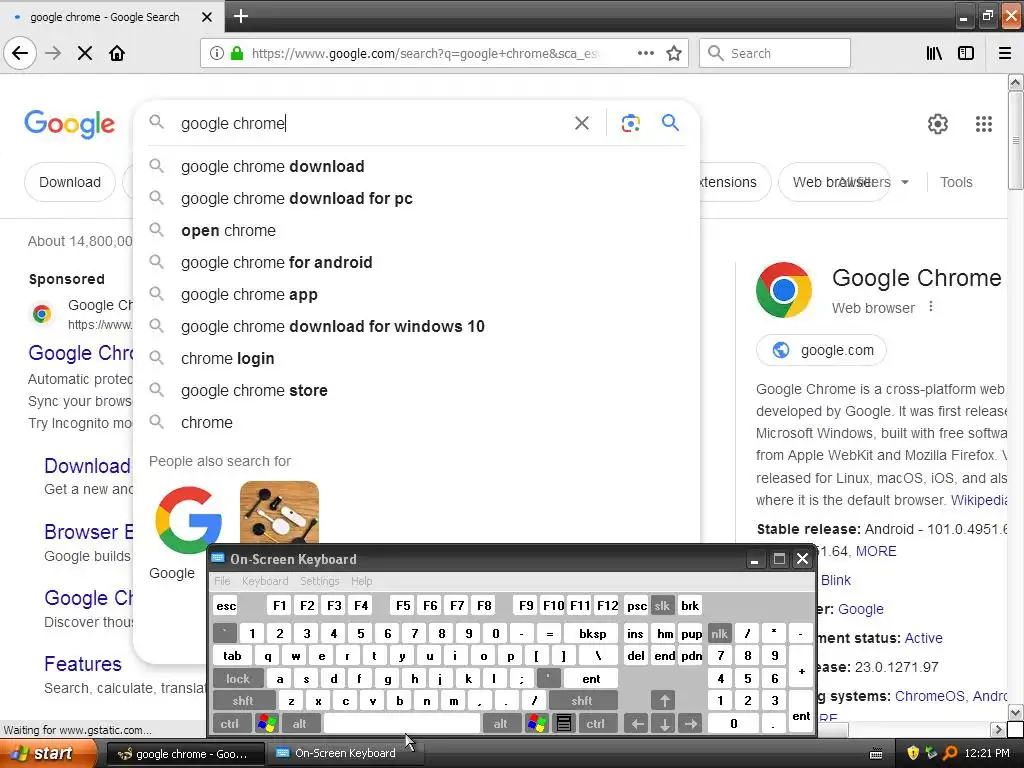The image size is (1024, 768).
Task: Click the Google Chrome logo in knowledge panel
Action: pos(784,290)
